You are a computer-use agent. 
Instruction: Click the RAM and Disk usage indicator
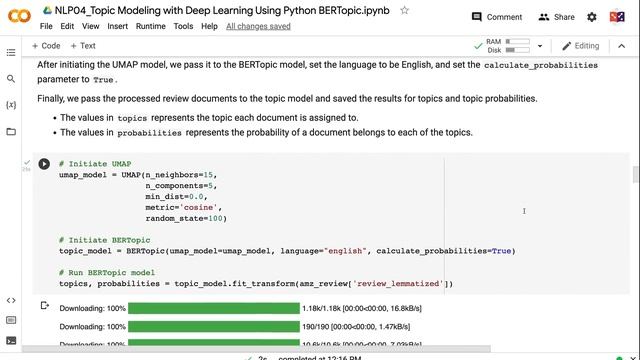[x=508, y=46]
